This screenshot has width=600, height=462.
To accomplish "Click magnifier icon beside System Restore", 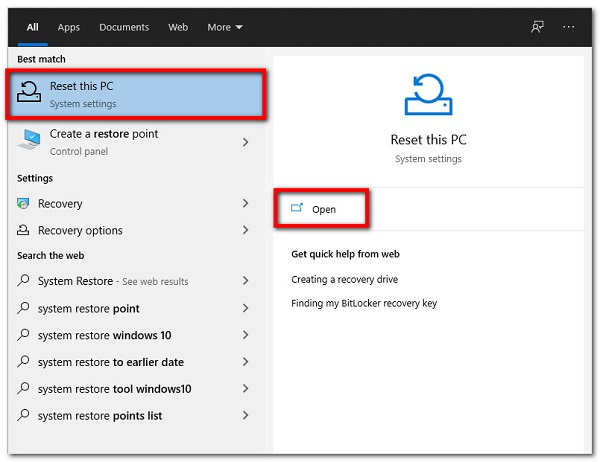I will point(23,281).
